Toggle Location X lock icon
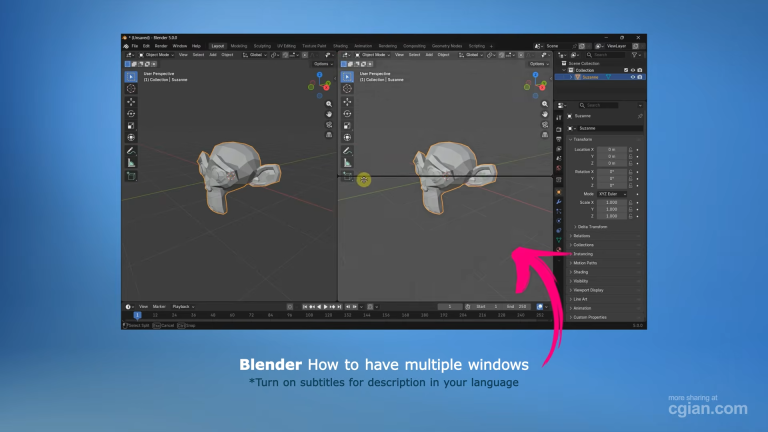Image resolution: width=768 pixels, height=432 pixels. point(630,149)
